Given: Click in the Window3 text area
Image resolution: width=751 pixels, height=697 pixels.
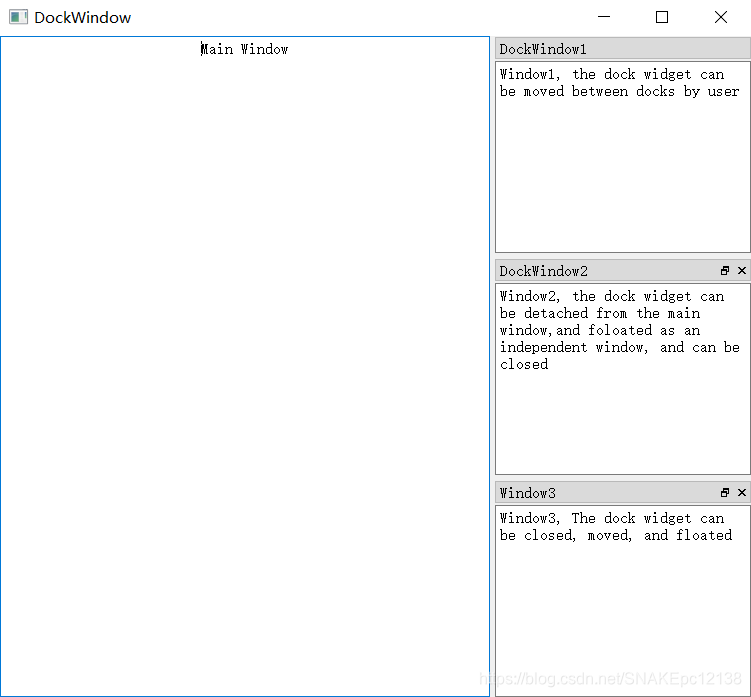Looking at the screenshot, I should (x=623, y=601).
